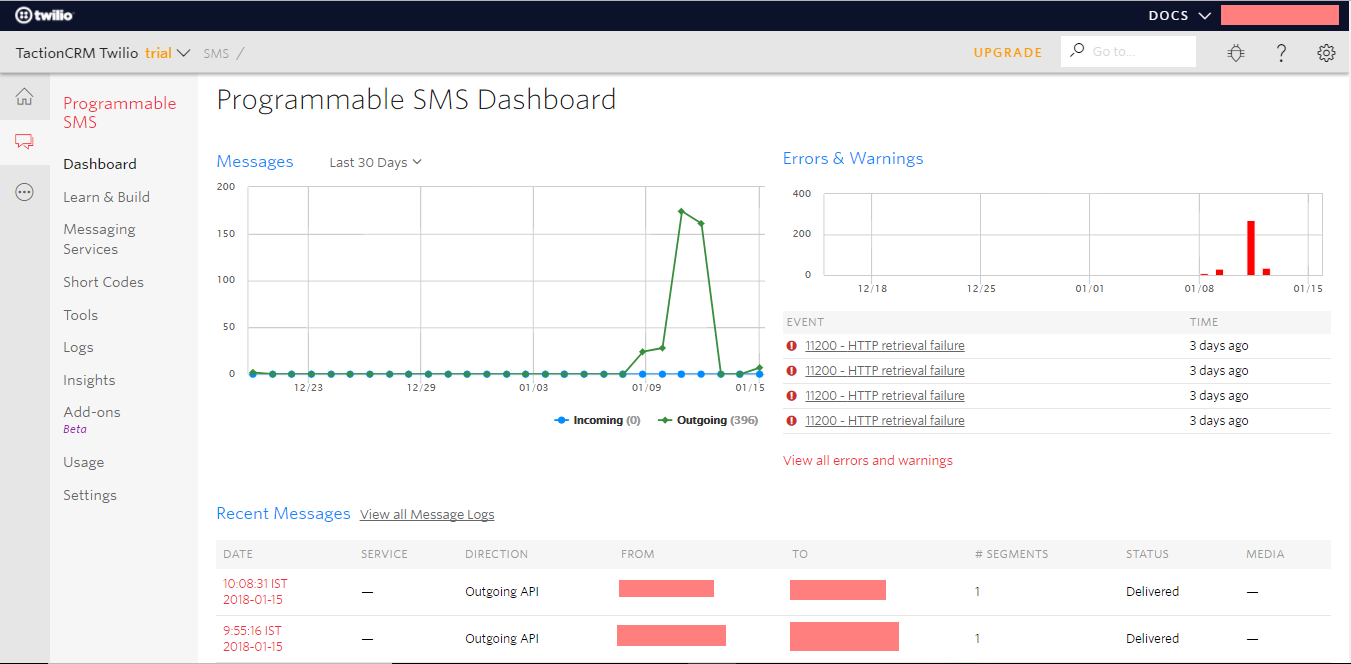Screen dimensions: 1351x664
Task: Click the peak point of Outgoing line
Action: (681, 211)
